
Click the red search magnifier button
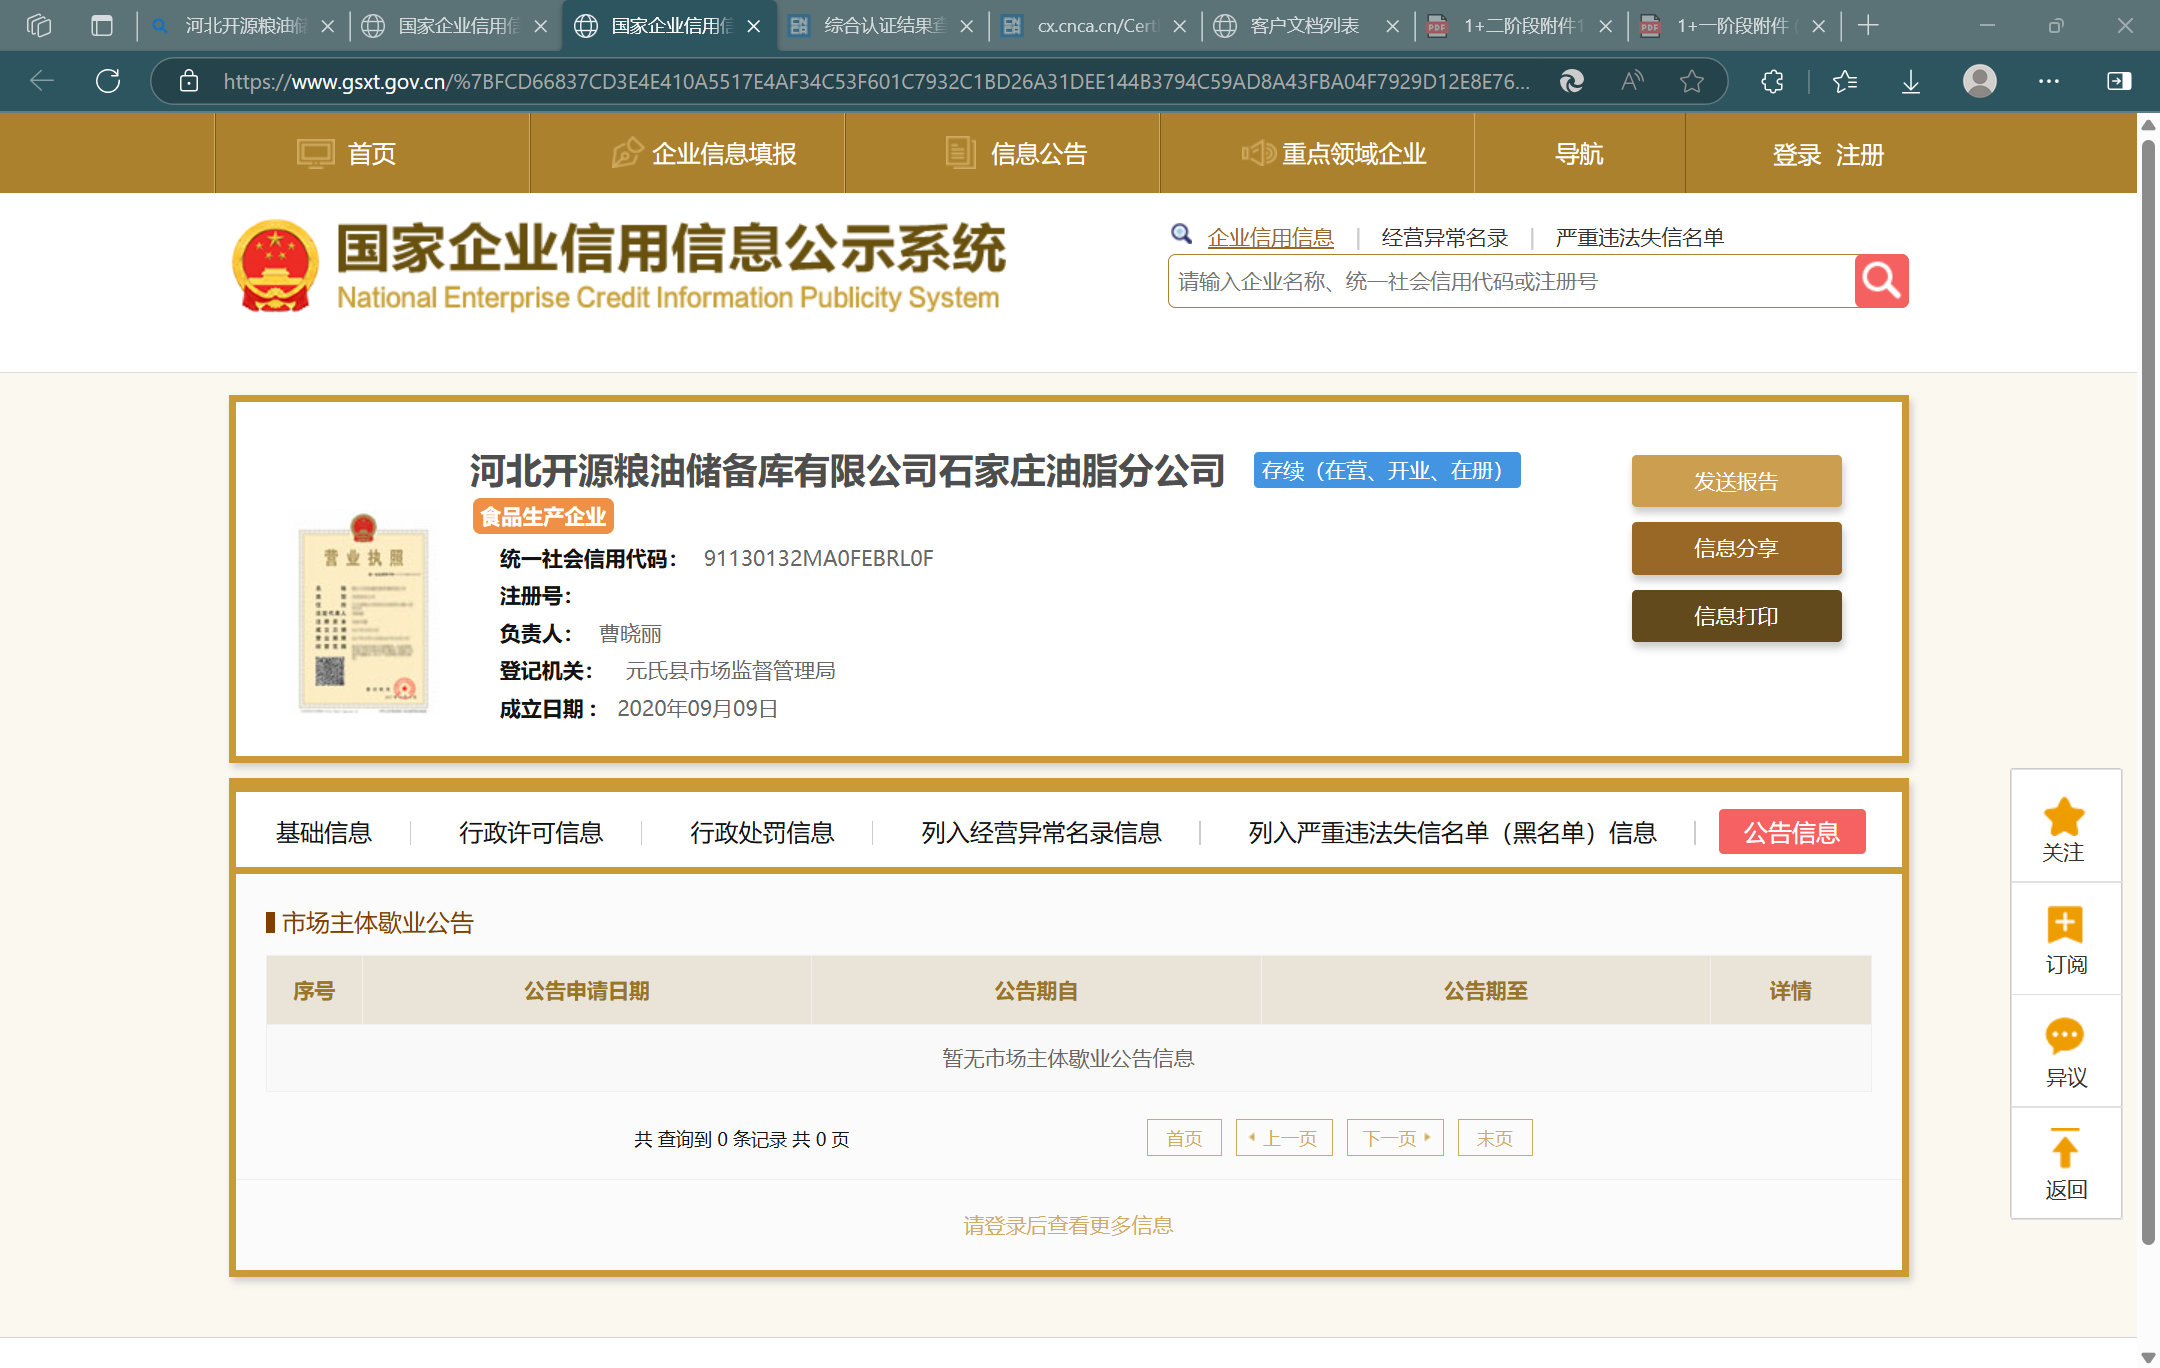click(x=1881, y=281)
